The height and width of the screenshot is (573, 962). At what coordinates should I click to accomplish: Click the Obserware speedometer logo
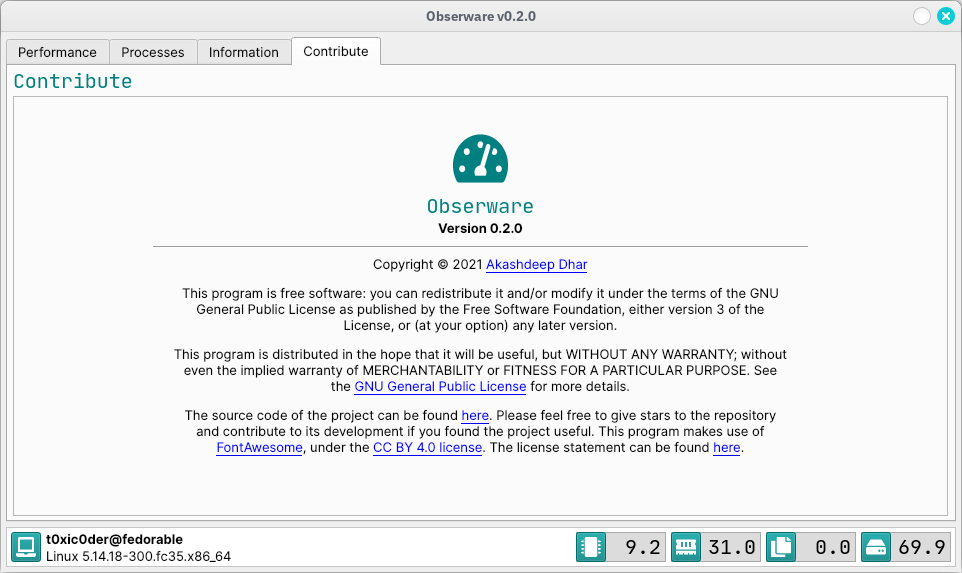480,158
